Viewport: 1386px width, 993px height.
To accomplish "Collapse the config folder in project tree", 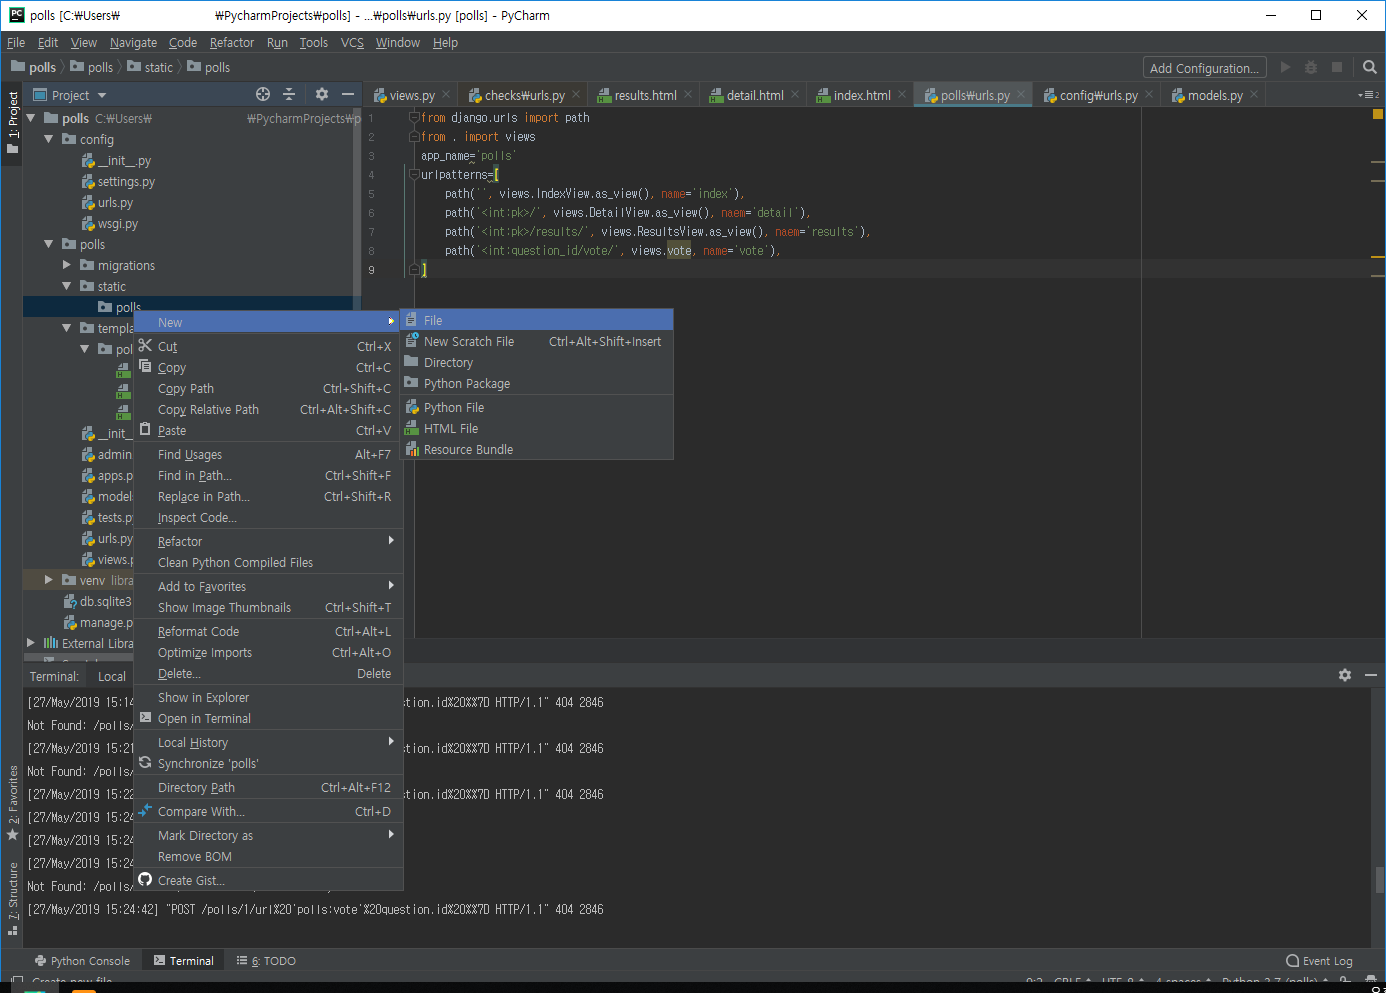I will pyautogui.click(x=49, y=139).
